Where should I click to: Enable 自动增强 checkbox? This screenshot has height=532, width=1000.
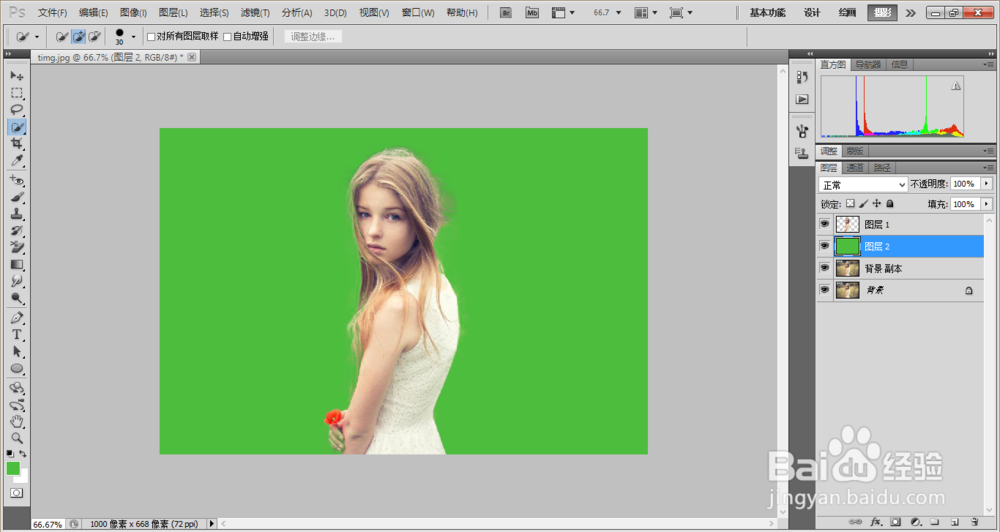[227, 37]
